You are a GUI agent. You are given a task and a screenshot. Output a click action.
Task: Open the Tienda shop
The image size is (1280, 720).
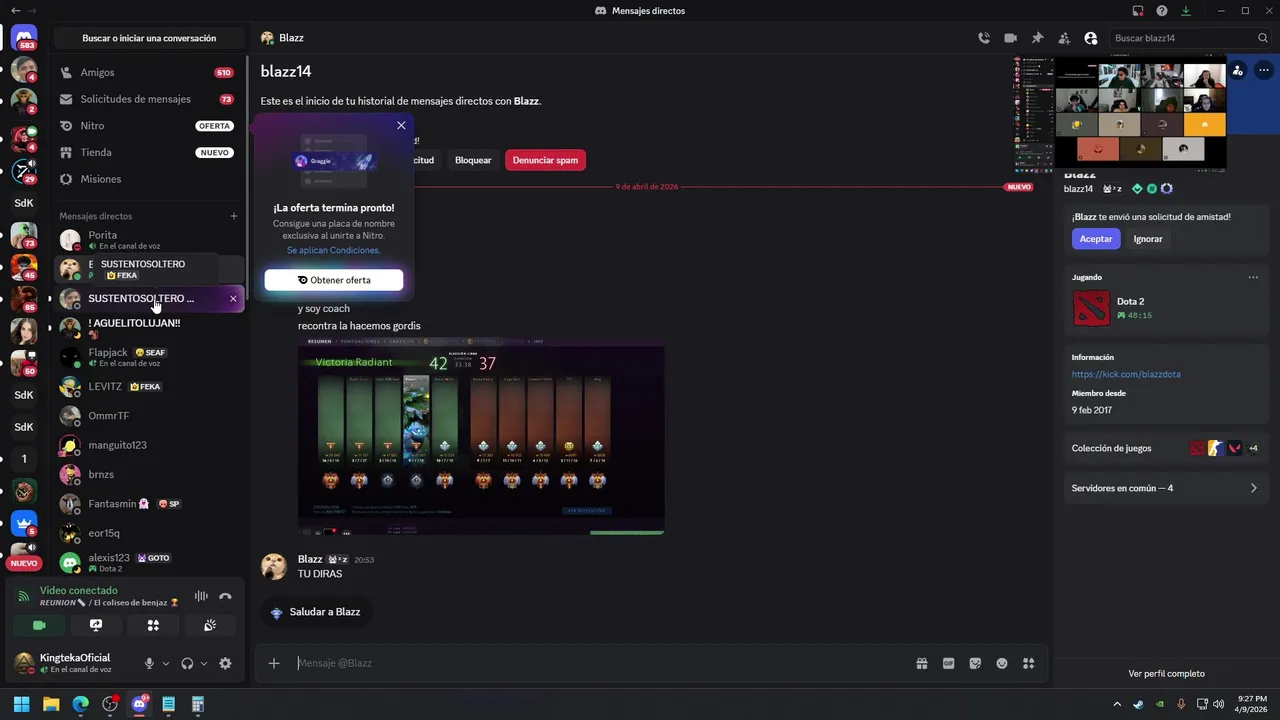(x=146, y=152)
